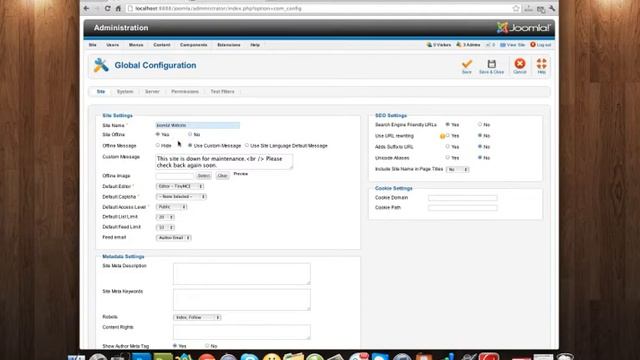Viewport: 640px width, 360px height.
Task: Switch to the Permissions tab
Action: click(x=185, y=92)
